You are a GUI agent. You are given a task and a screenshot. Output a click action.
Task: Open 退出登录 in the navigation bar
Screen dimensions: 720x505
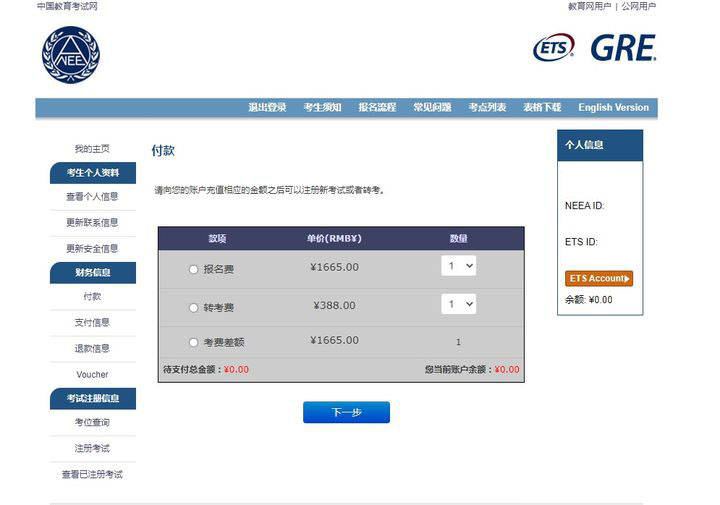pyautogui.click(x=267, y=108)
